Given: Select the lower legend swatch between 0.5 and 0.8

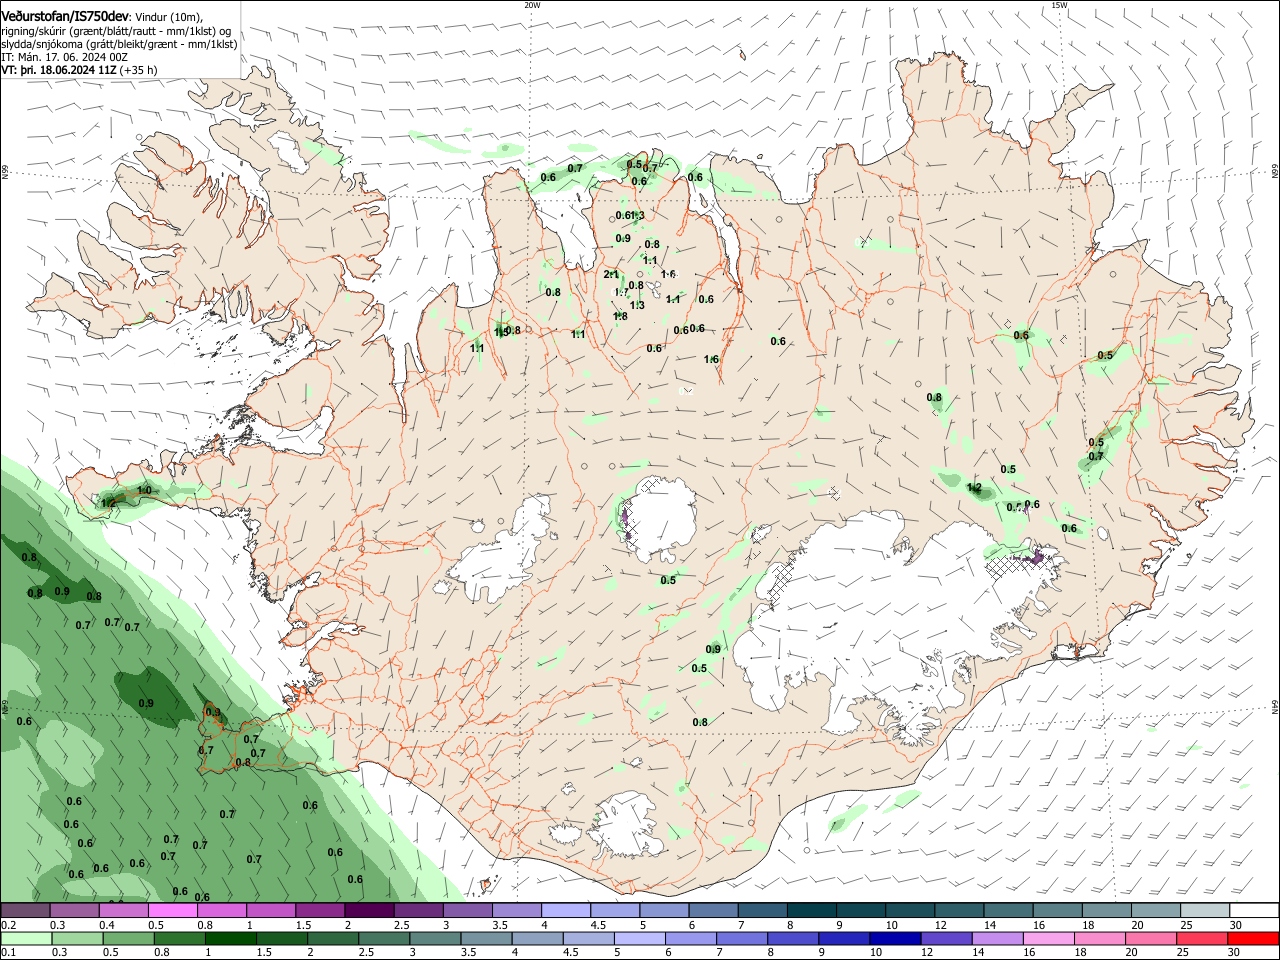Looking at the screenshot, I should [129, 938].
